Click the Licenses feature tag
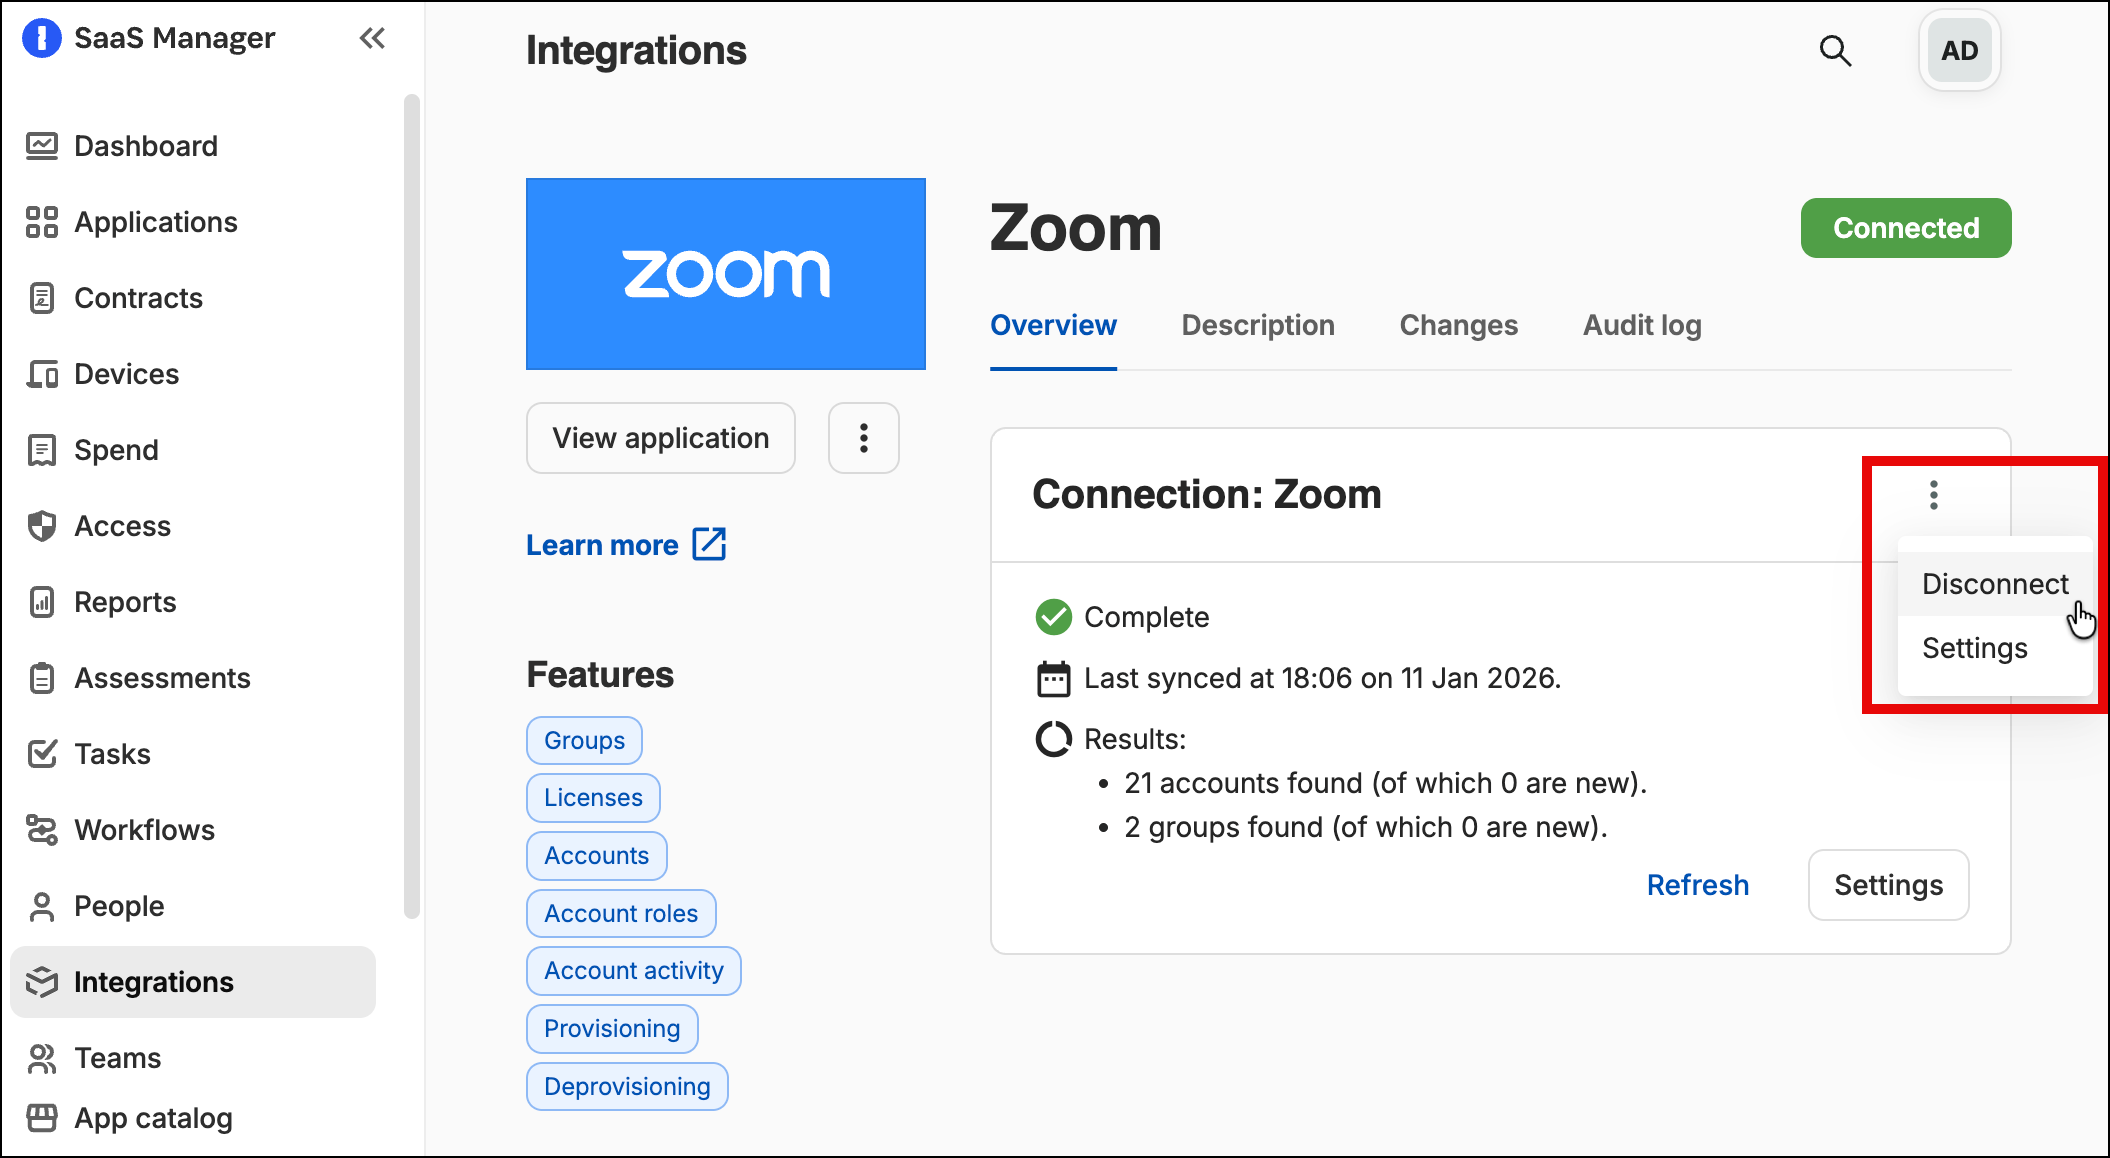 coord(593,797)
